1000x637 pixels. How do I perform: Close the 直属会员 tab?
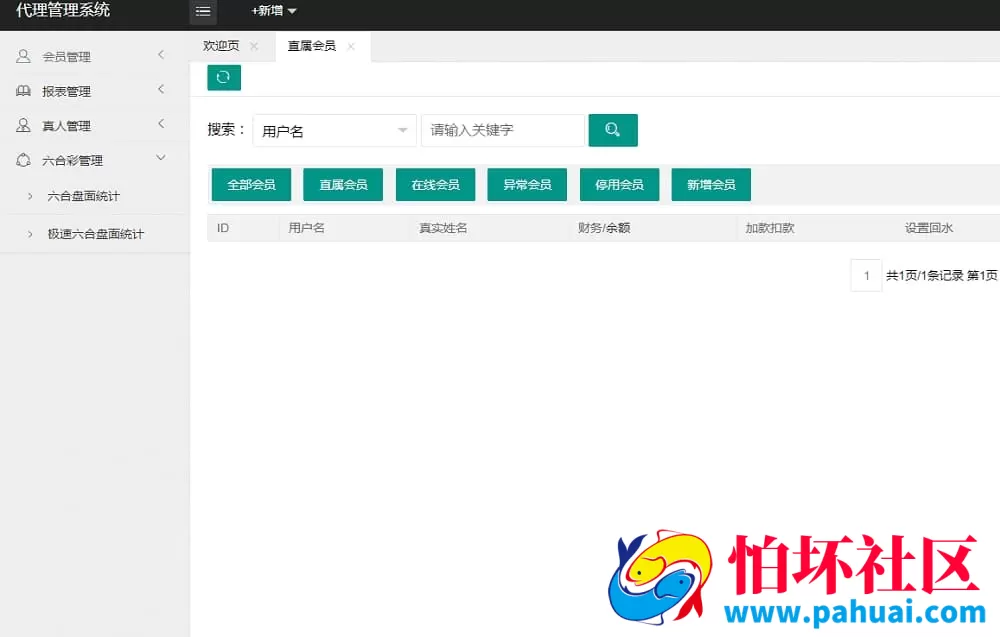click(x=351, y=45)
